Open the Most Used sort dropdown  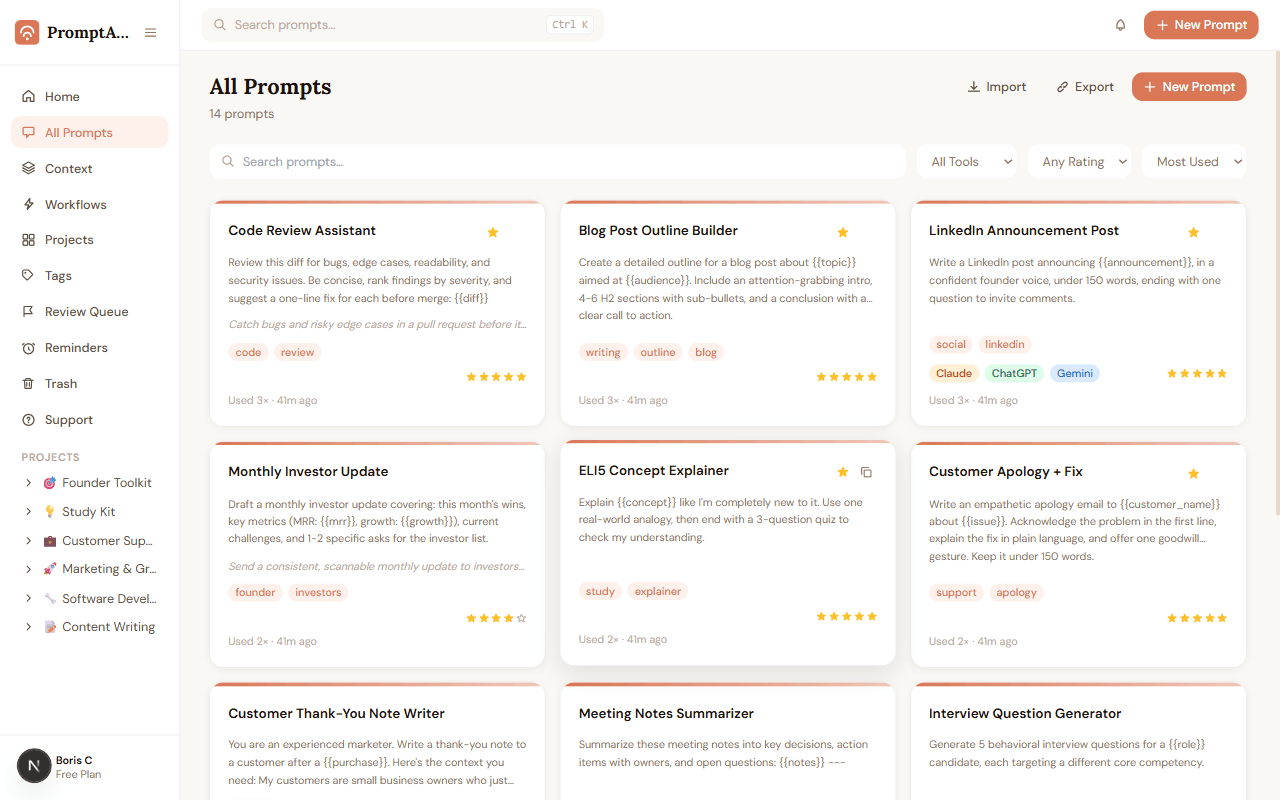point(1195,162)
